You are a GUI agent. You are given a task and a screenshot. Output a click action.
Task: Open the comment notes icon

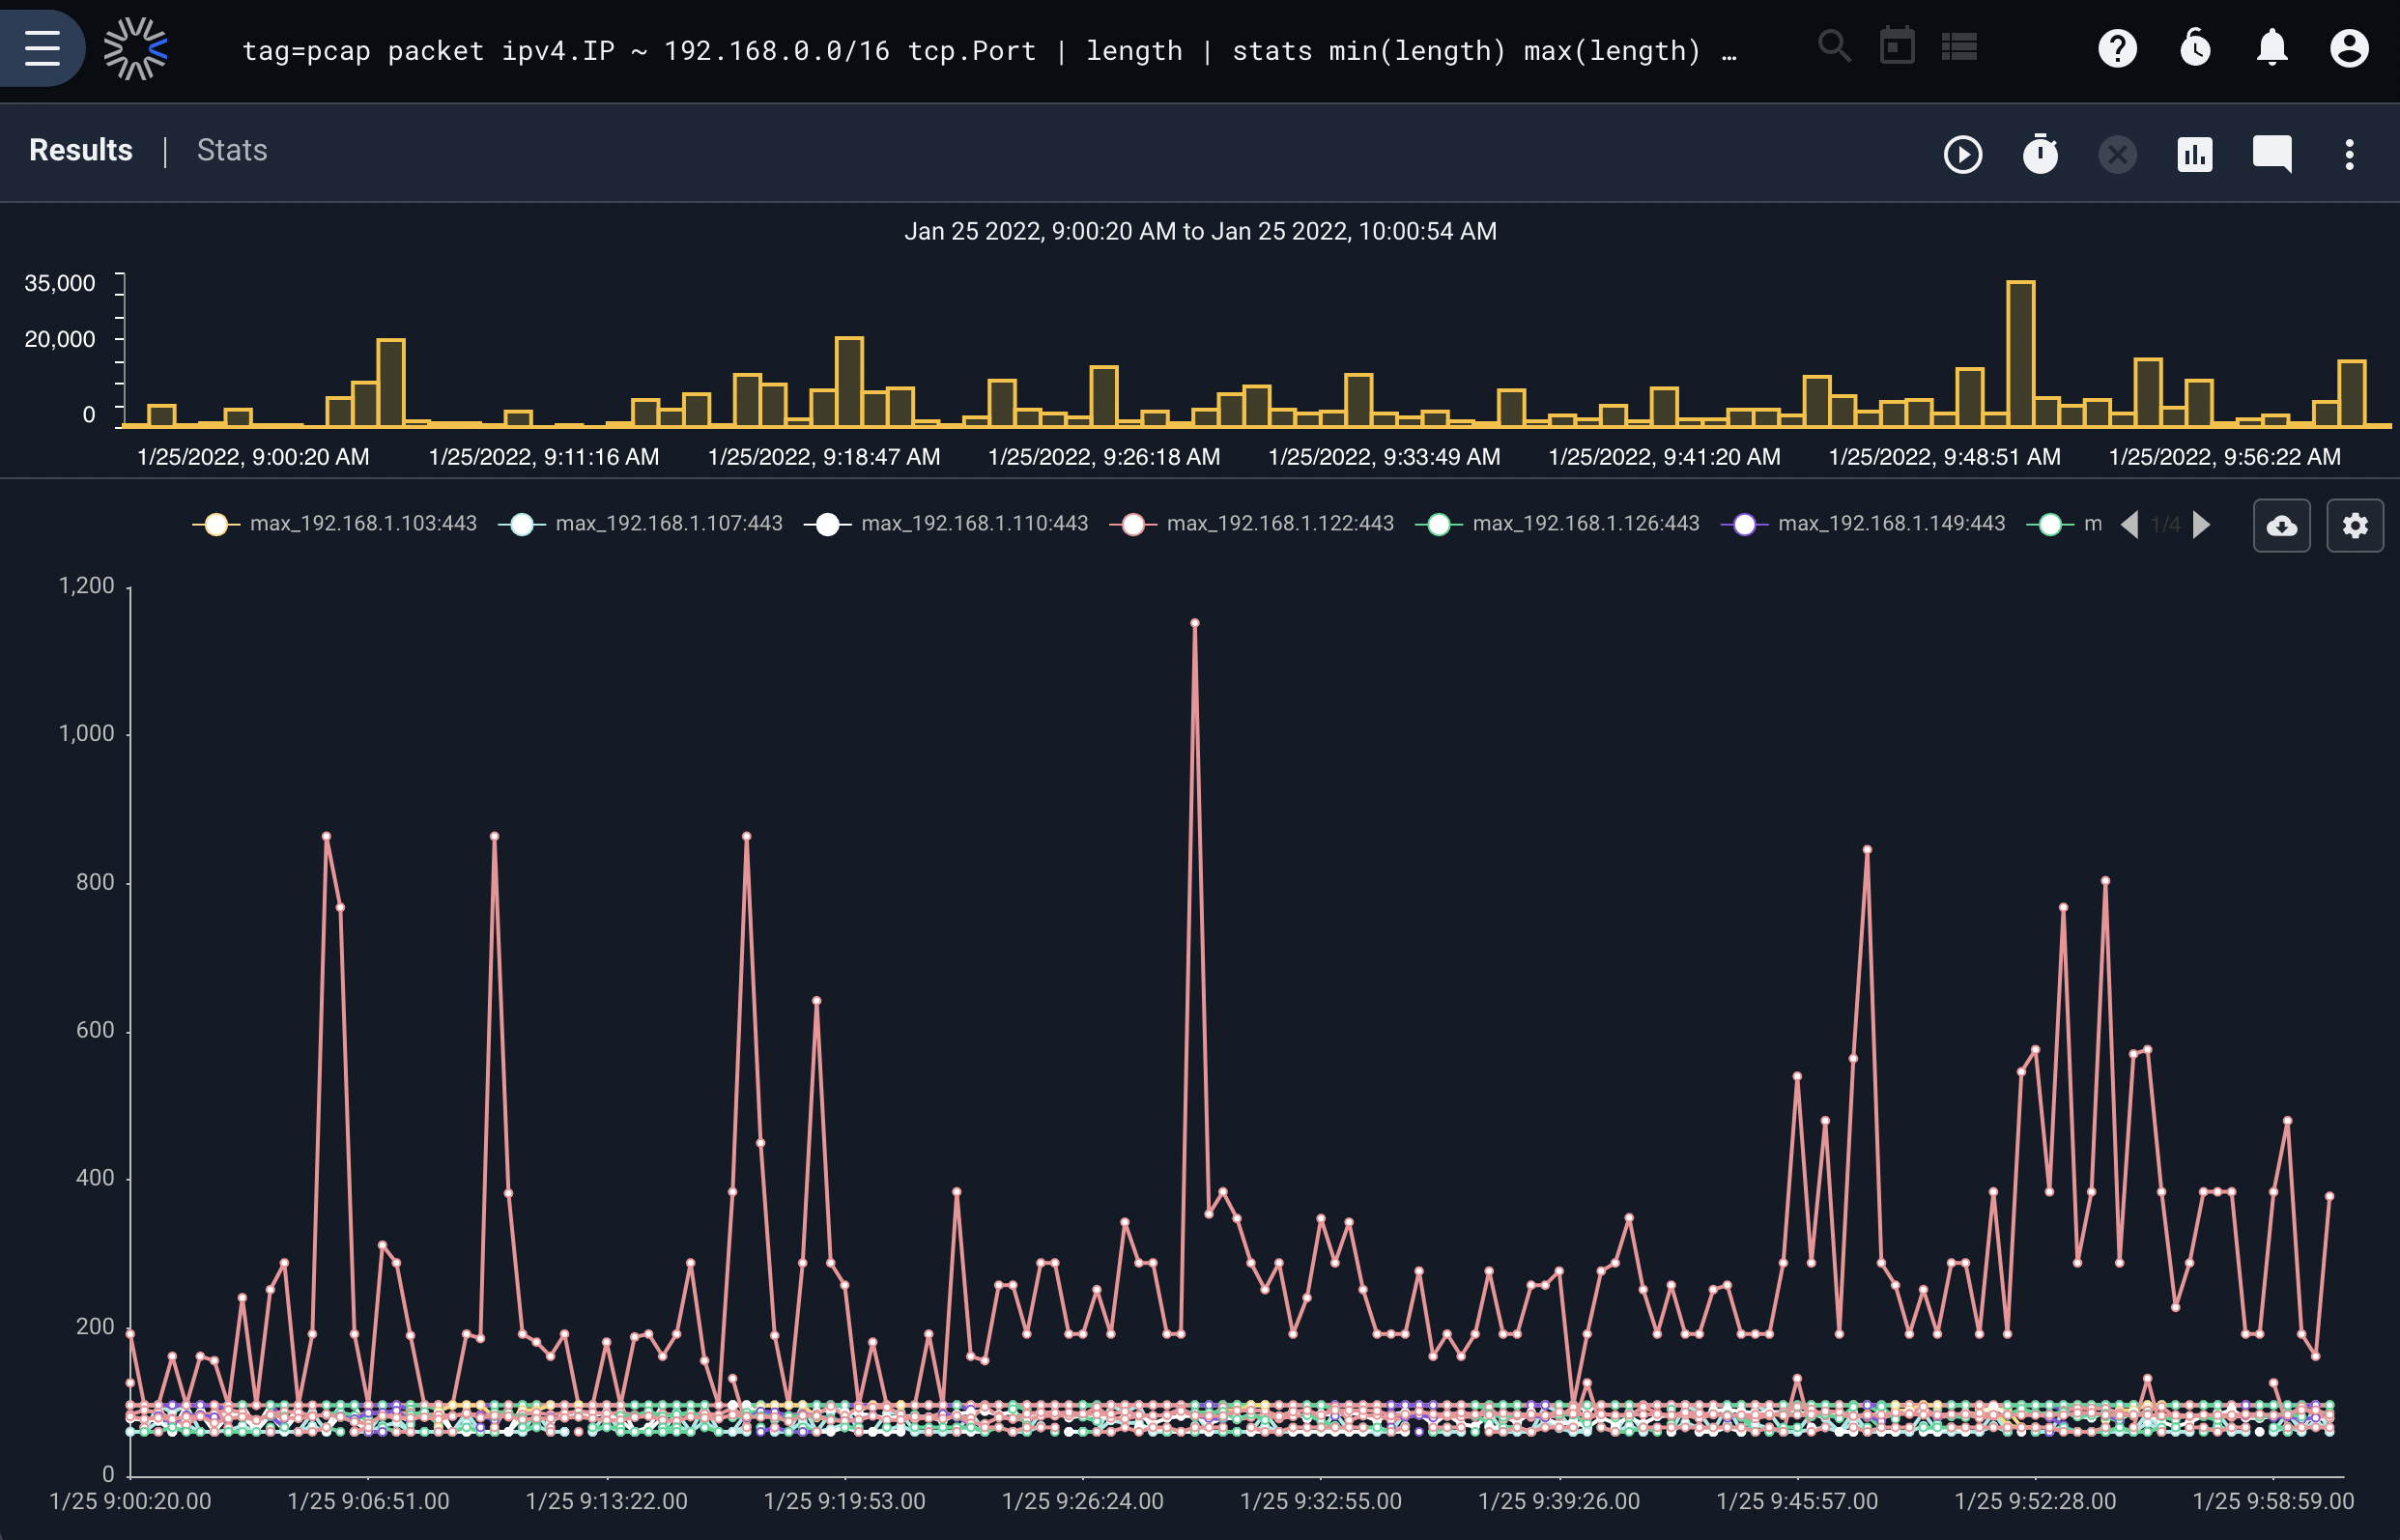pyautogui.click(x=2272, y=154)
